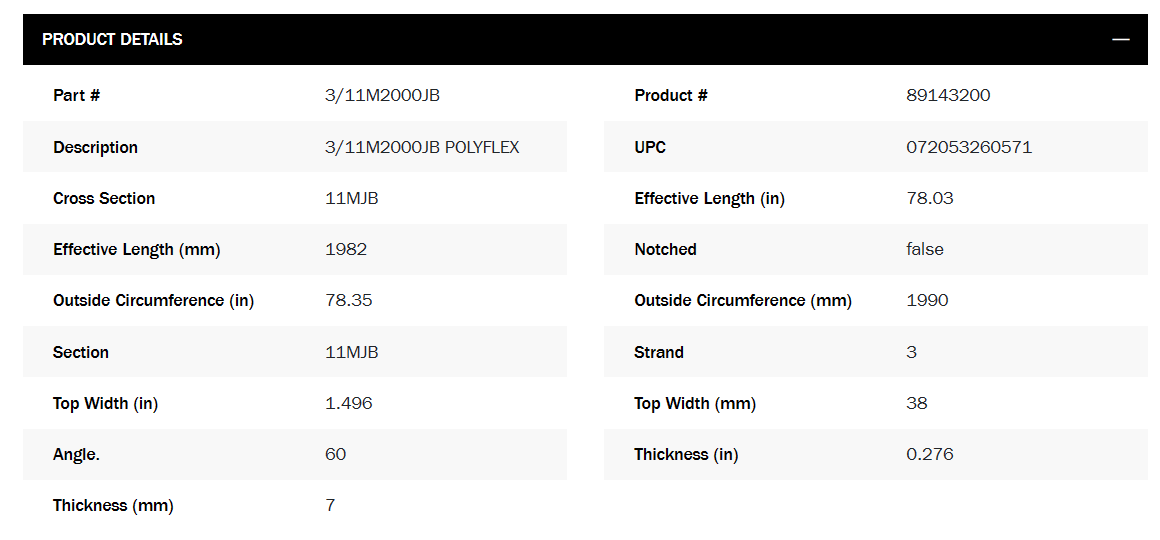Click the Top Width (mm) value 38
1160x540 pixels.
tap(917, 403)
